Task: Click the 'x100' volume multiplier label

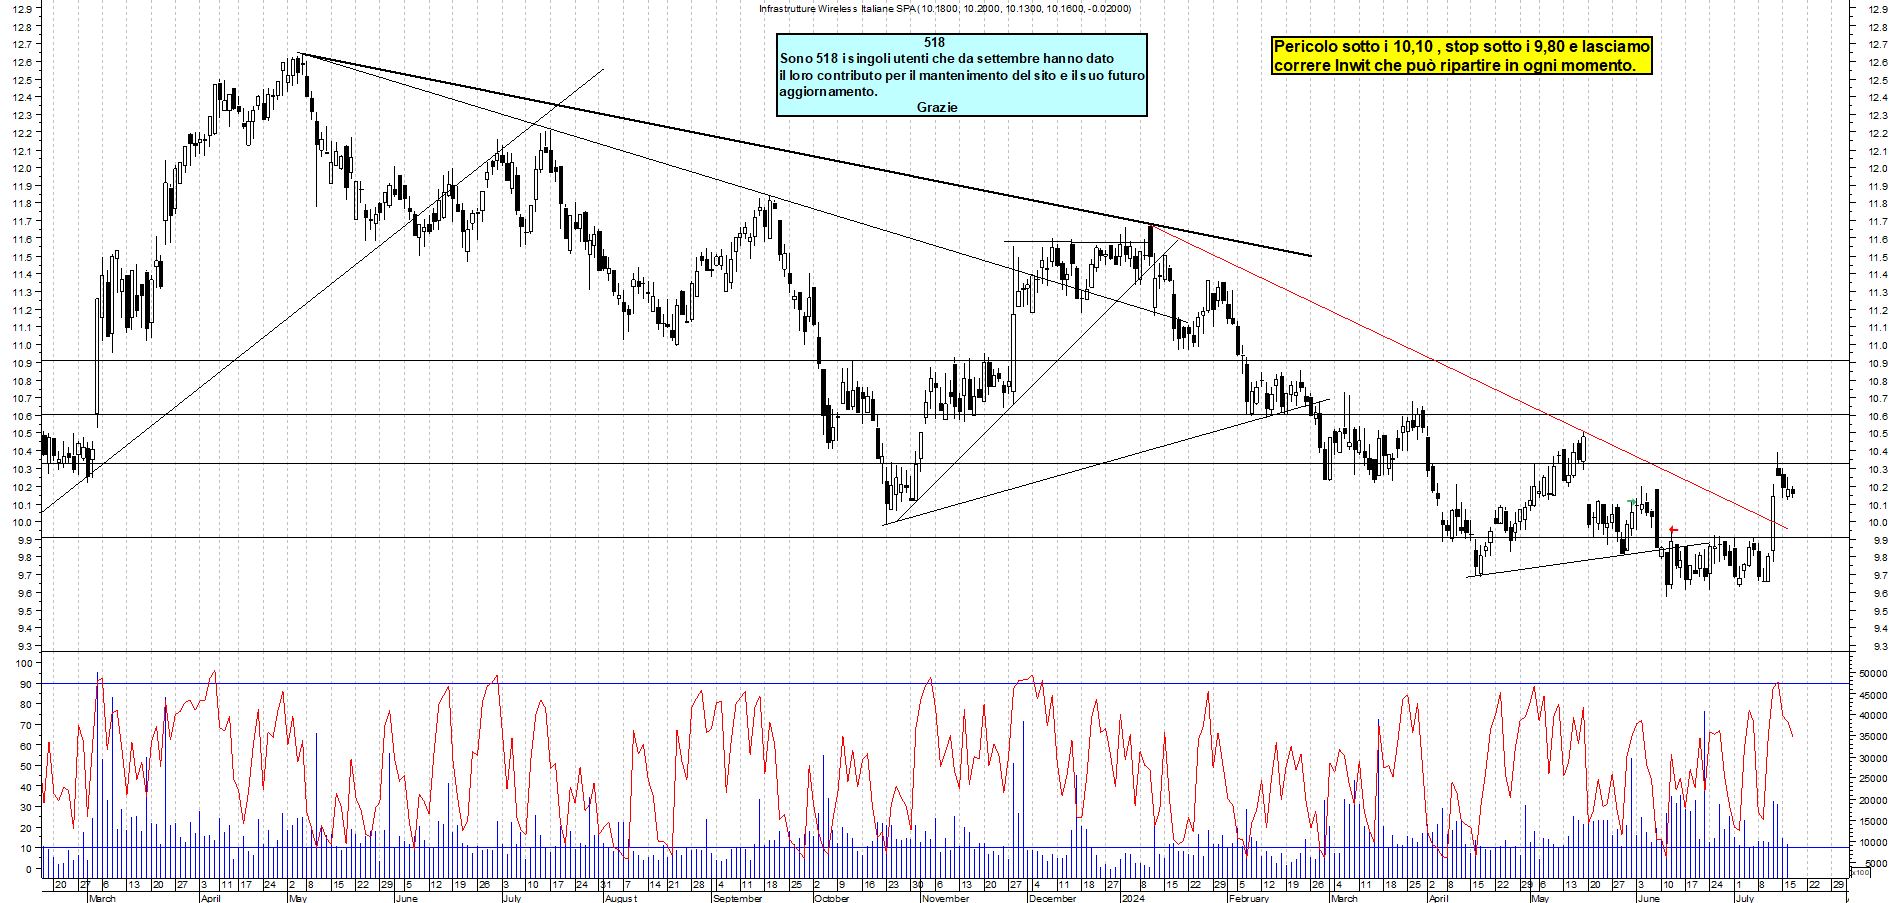Action: 1859,872
